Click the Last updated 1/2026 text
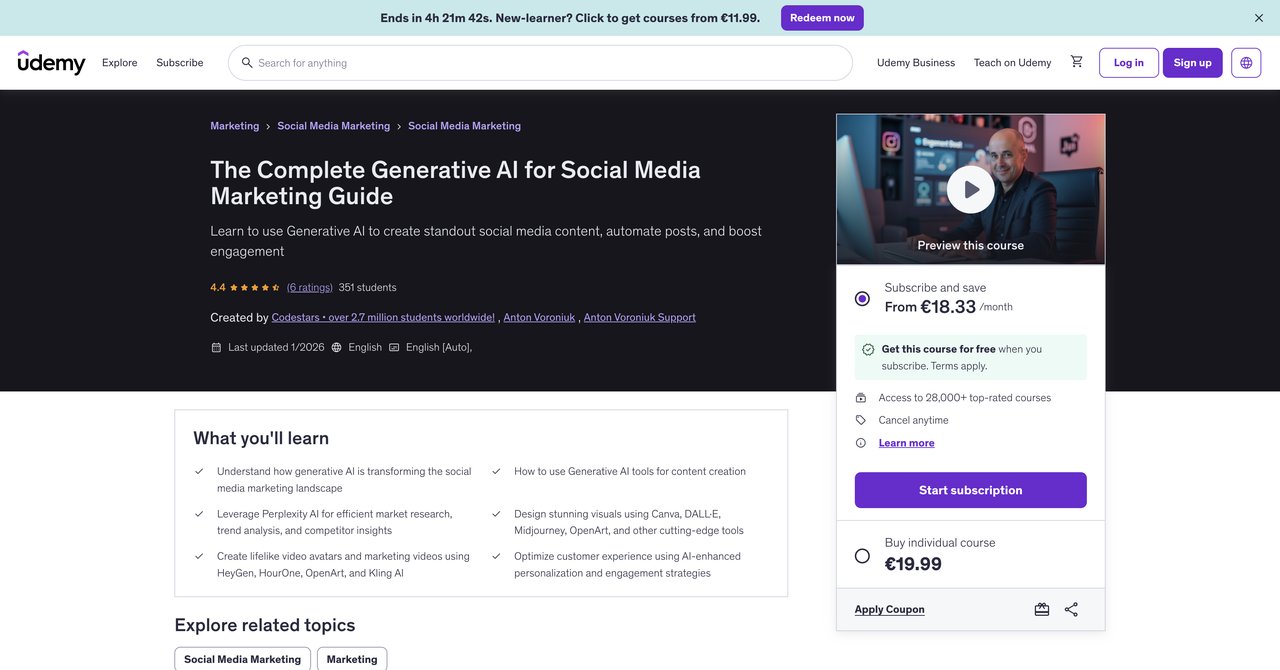 (276, 348)
